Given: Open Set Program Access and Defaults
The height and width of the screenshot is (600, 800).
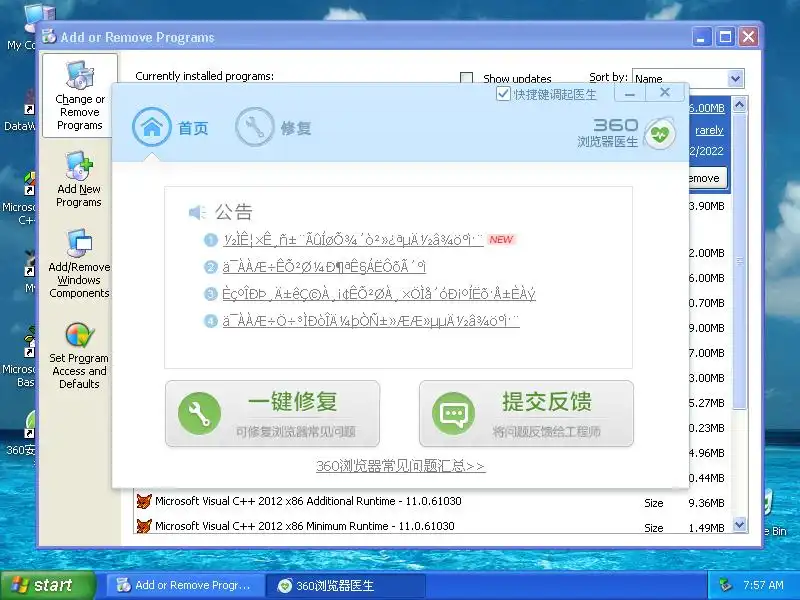Looking at the screenshot, I should pyautogui.click(x=79, y=356).
